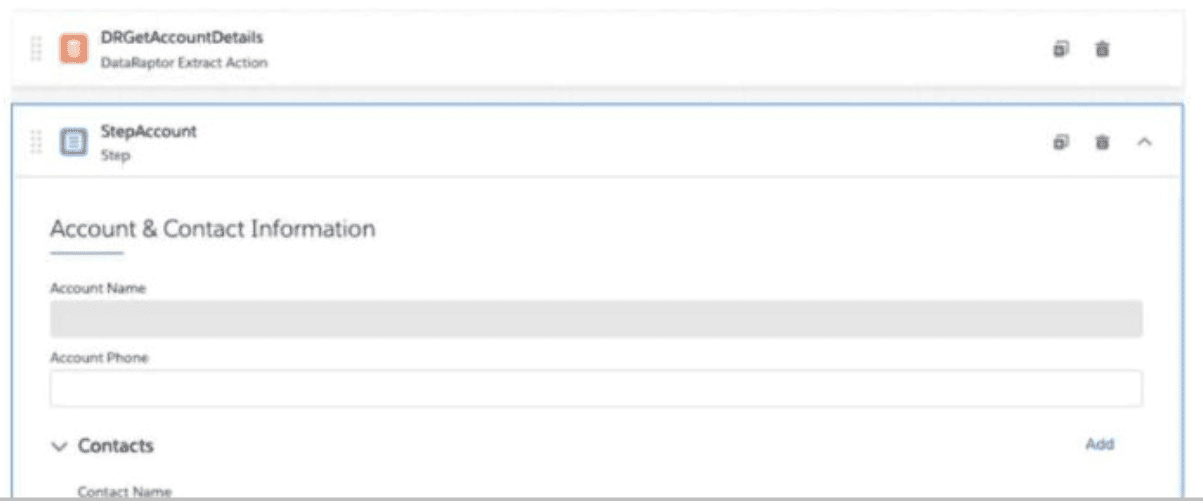Image resolution: width=1203 pixels, height=501 pixels.
Task: Collapse the Contacts section chevron
Action: pyautogui.click(x=58, y=446)
